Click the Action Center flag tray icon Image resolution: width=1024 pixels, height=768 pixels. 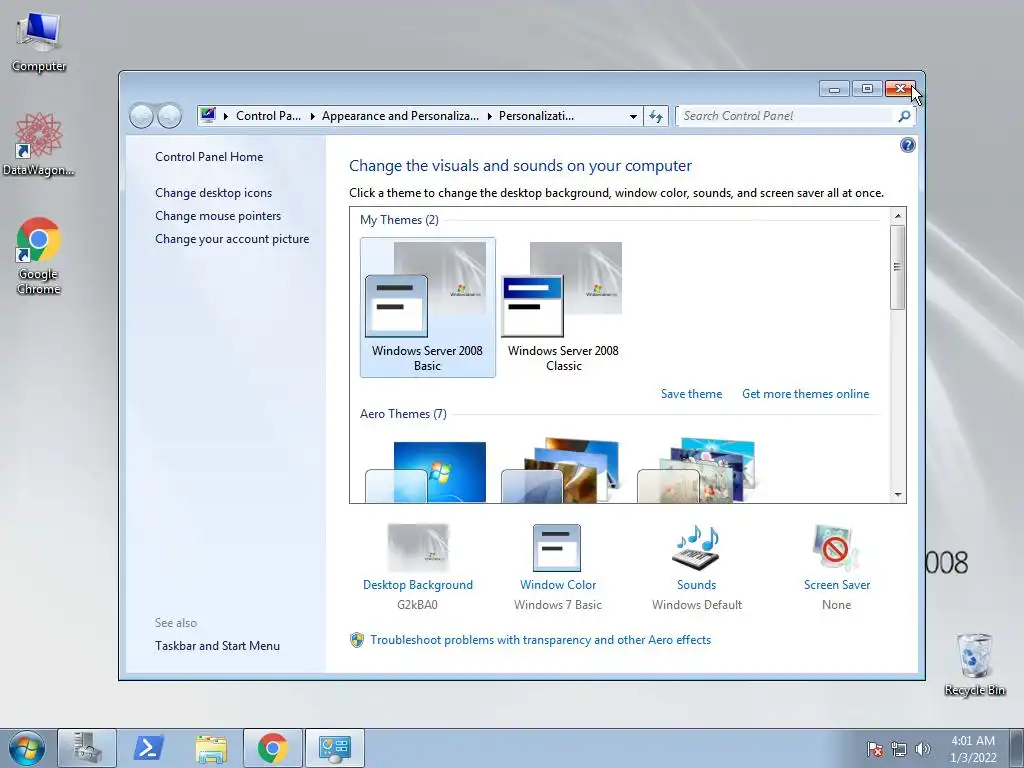(874, 749)
